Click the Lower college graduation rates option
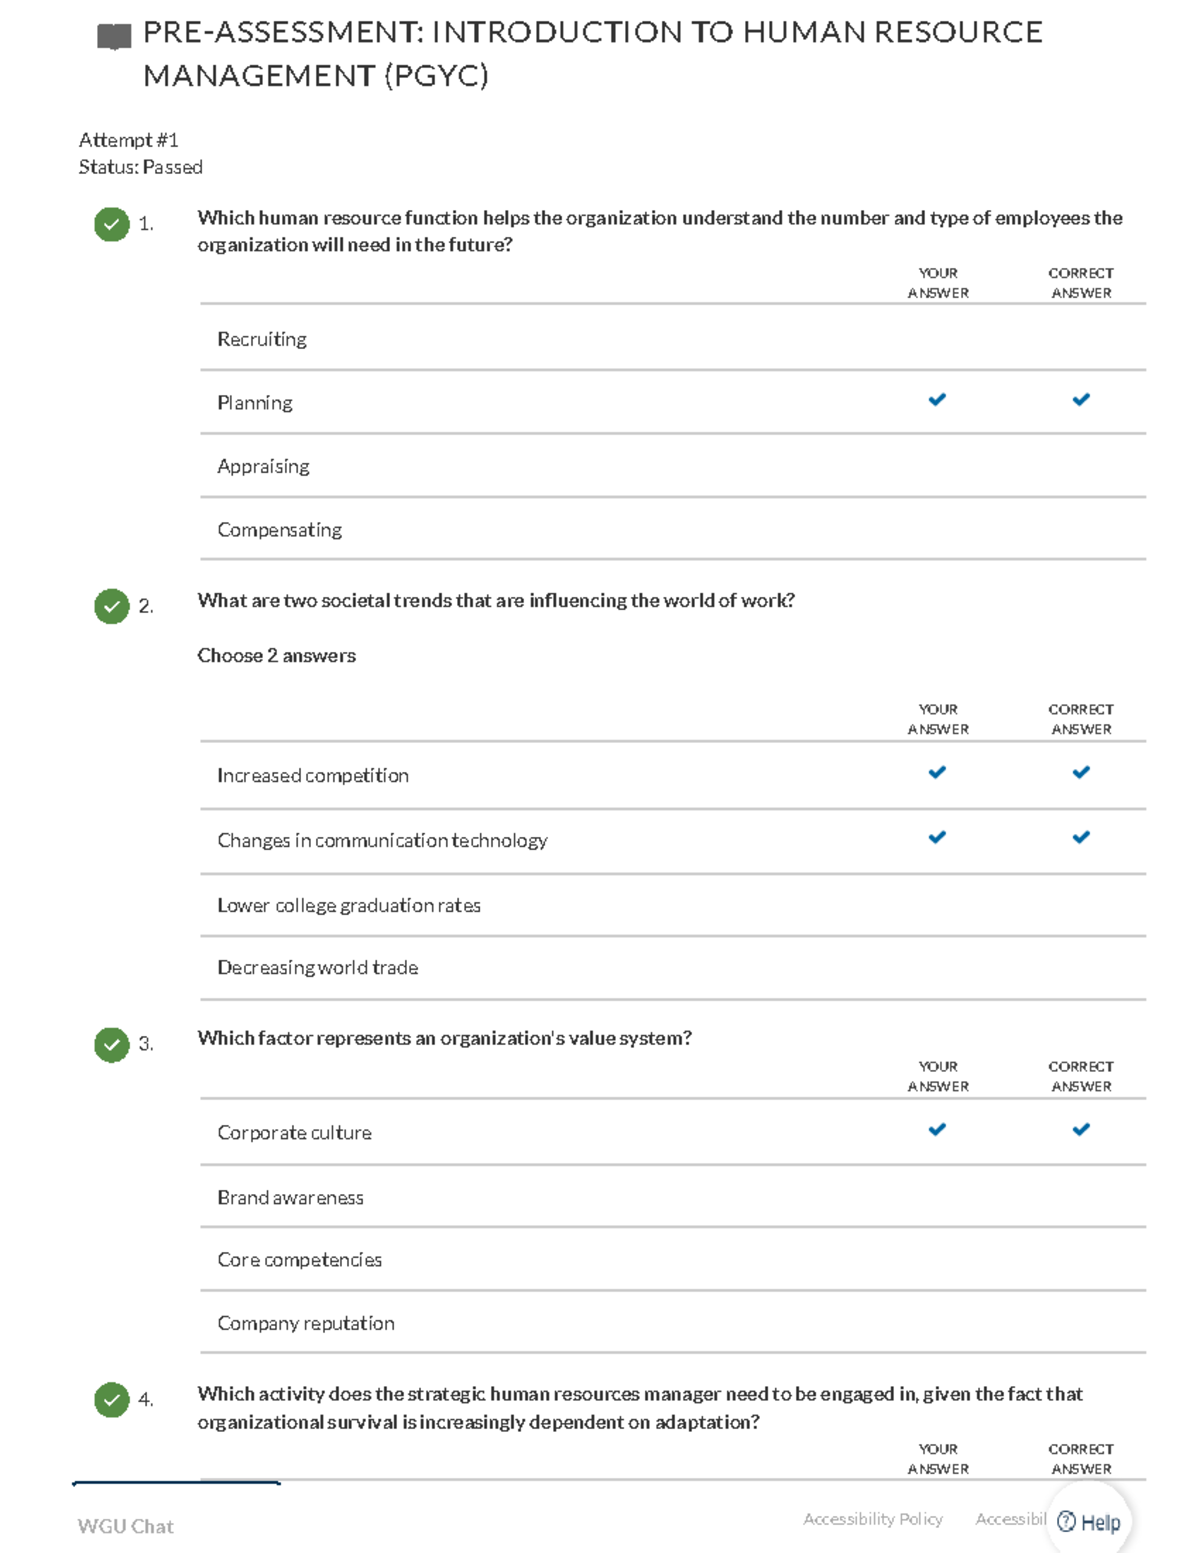The width and height of the screenshot is (1200, 1553). pos(349,905)
